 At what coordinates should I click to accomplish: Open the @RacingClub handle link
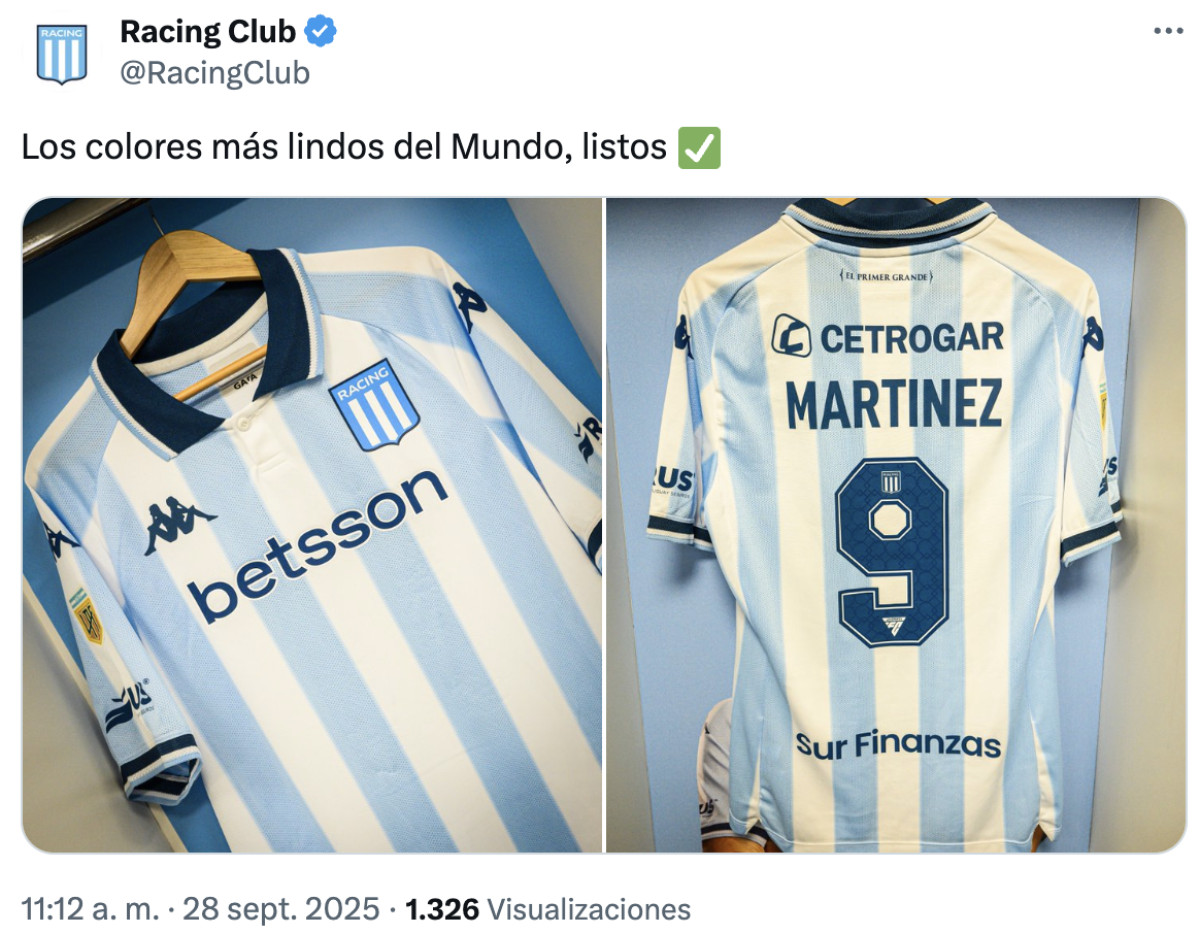click(215, 73)
